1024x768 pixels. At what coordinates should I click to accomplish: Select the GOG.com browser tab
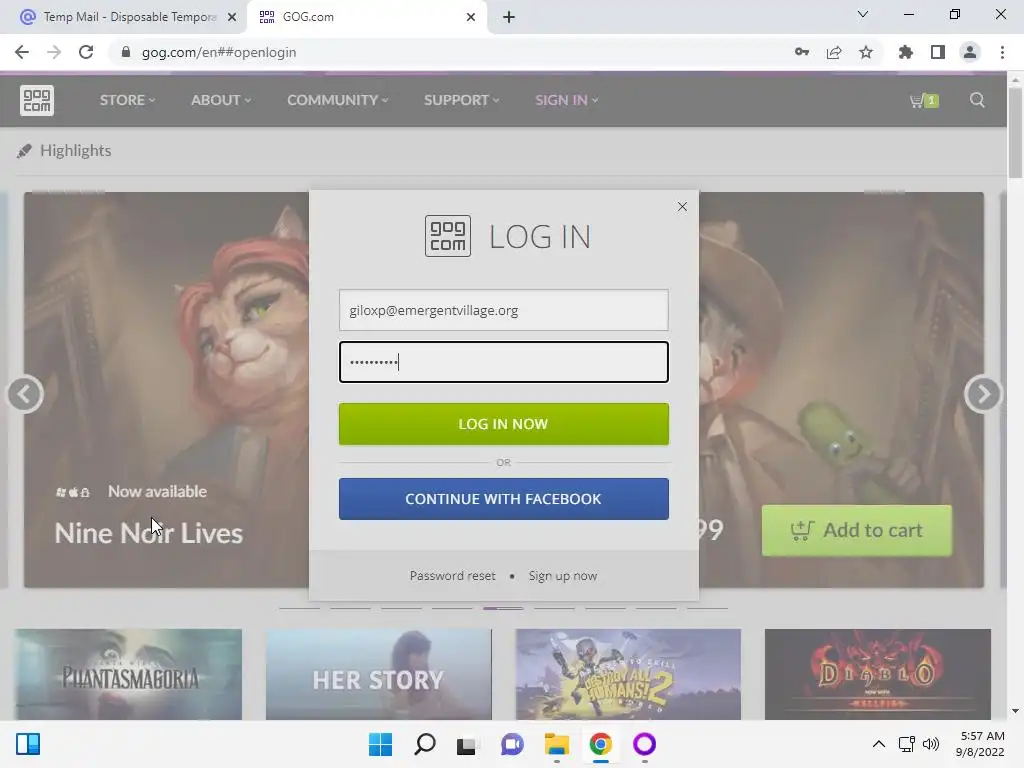[x=366, y=17]
